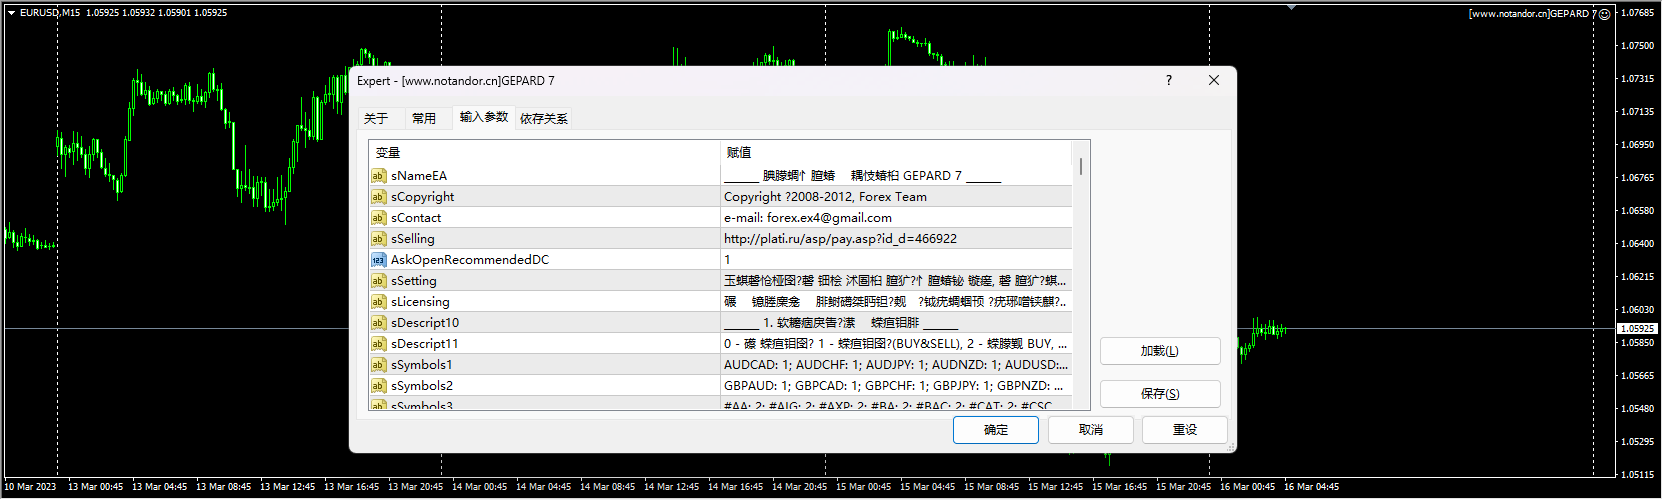This screenshot has width=1663, height=500.
Task: Cancel the dialog with 取消
Action: pyautogui.click(x=1090, y=430)
